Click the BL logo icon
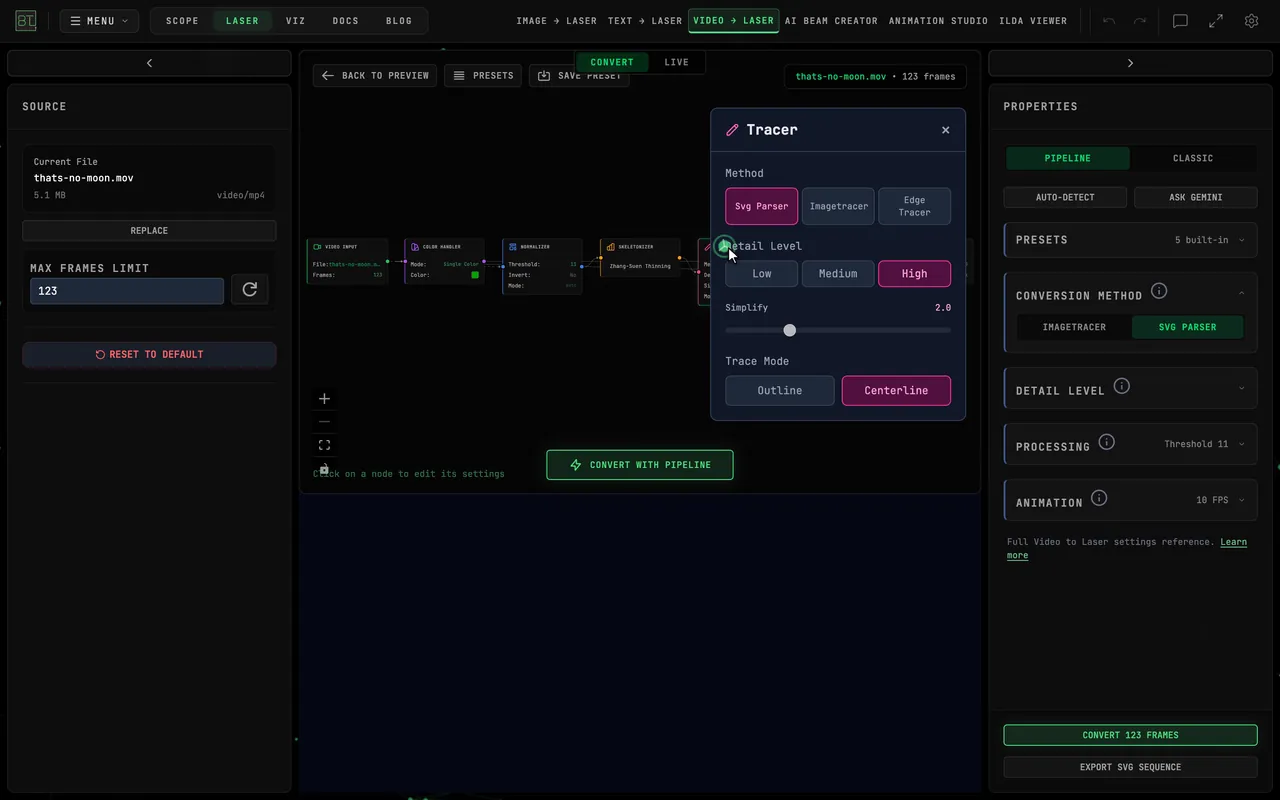1280x800 pixels. coord(26,21)
